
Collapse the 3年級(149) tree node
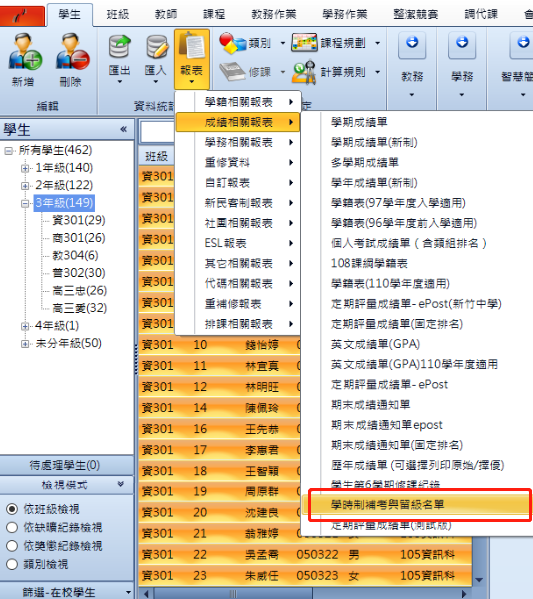pos(25,203)
